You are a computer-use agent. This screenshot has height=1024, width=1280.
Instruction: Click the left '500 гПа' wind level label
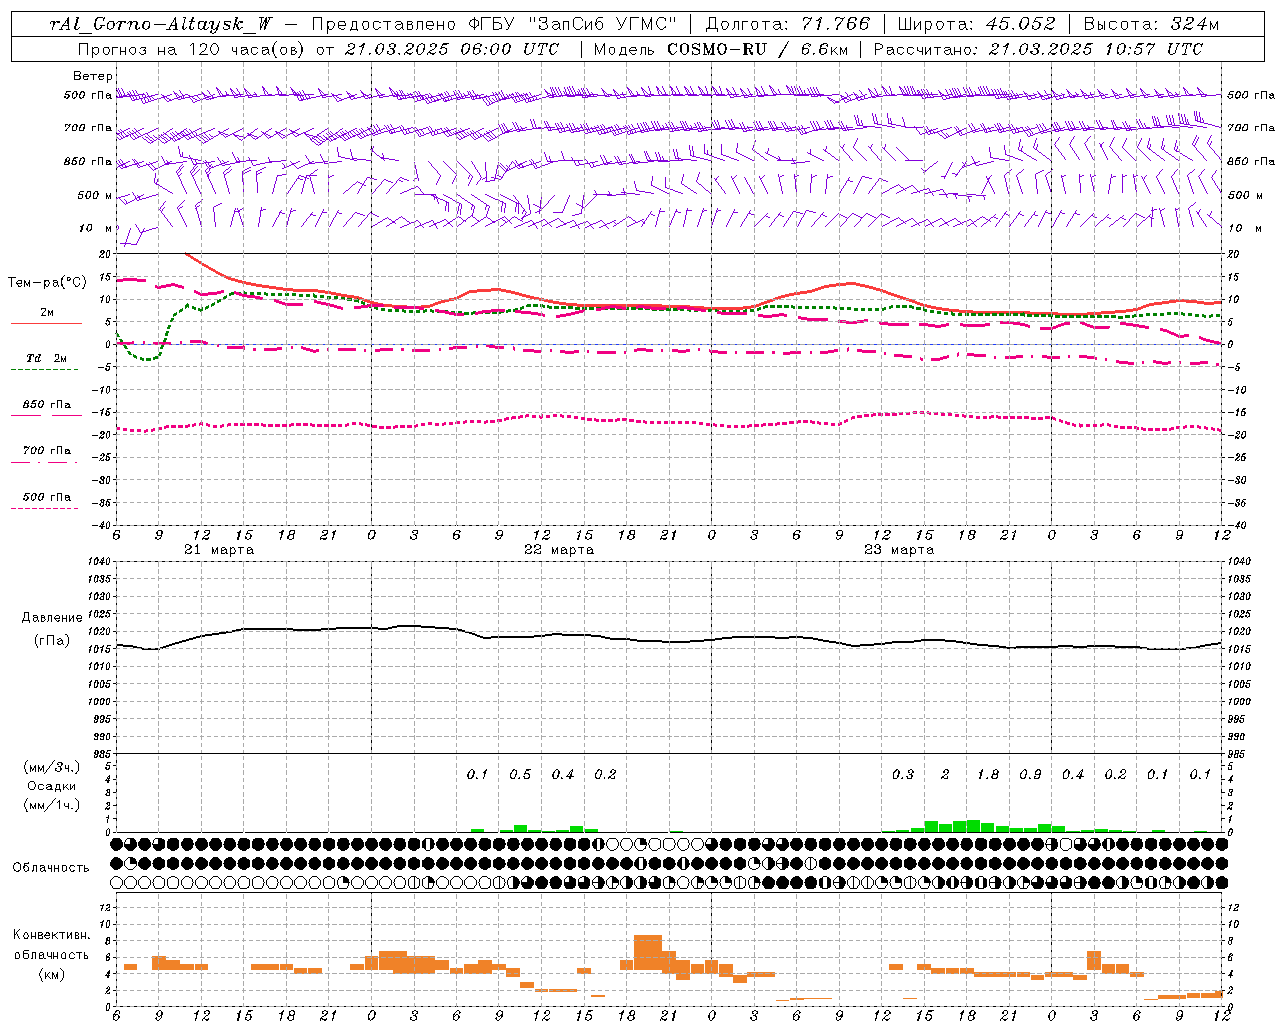pos(88,95)
